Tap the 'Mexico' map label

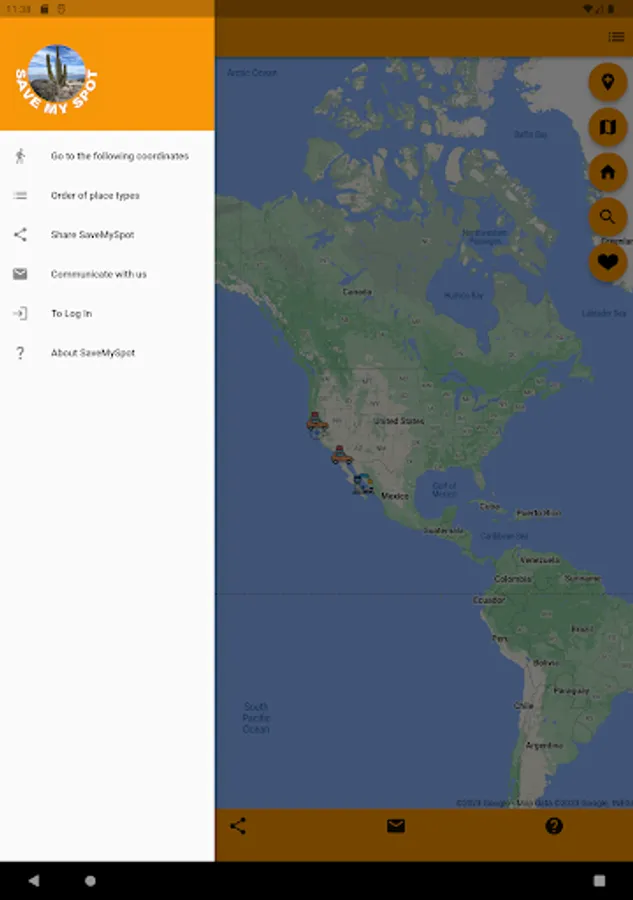(x=395, y=496)
